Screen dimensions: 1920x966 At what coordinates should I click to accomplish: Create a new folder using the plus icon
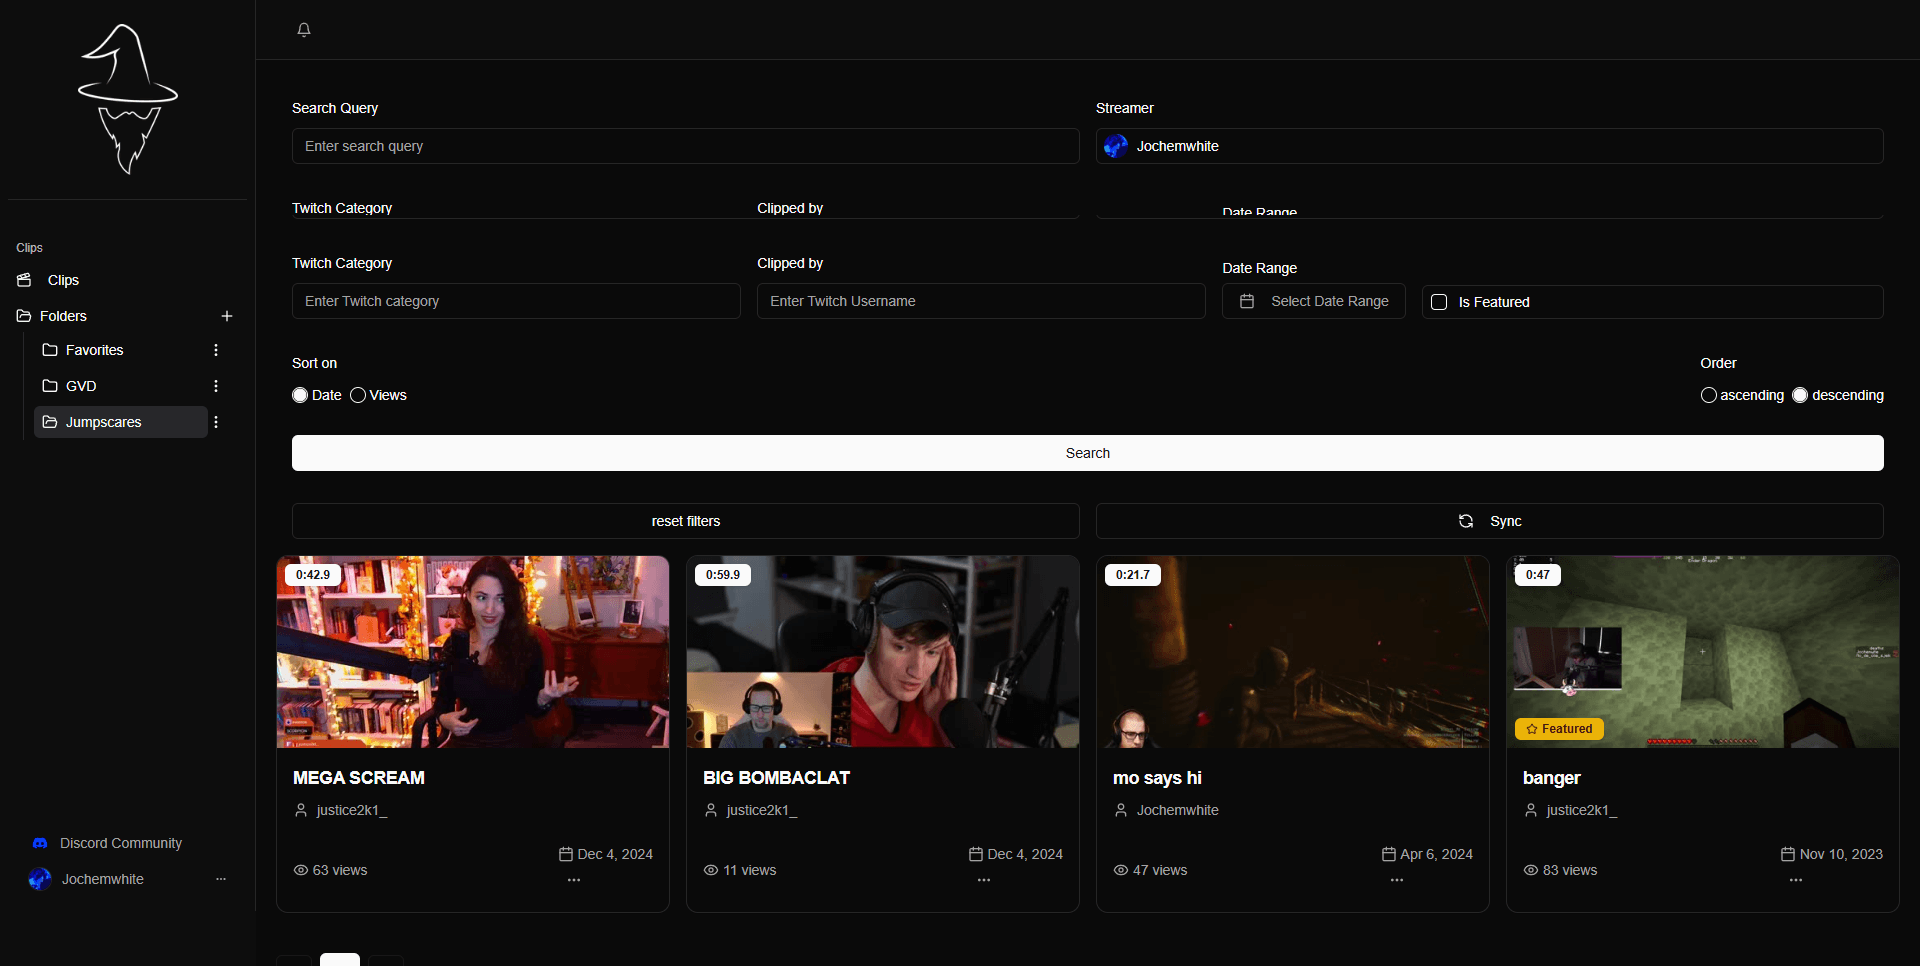click(227, 316)
